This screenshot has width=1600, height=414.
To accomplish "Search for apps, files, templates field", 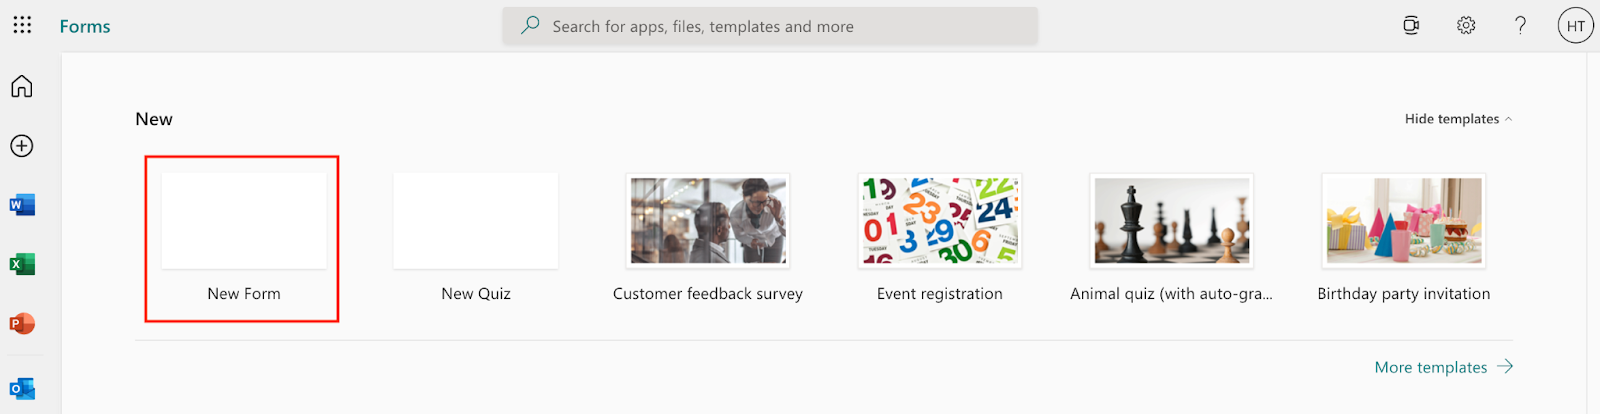I will pyautogui.click(x=770, y=26).
